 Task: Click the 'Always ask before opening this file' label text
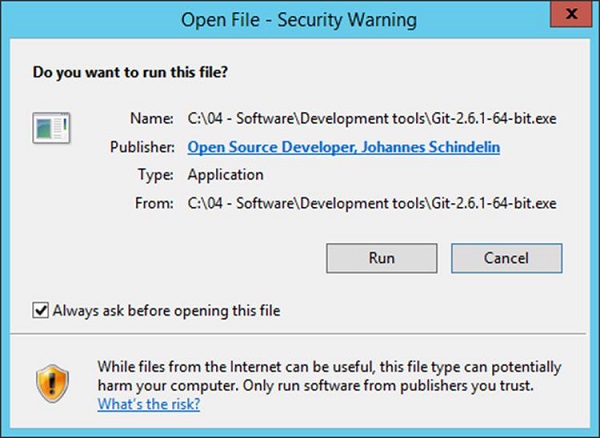[166, 311]
